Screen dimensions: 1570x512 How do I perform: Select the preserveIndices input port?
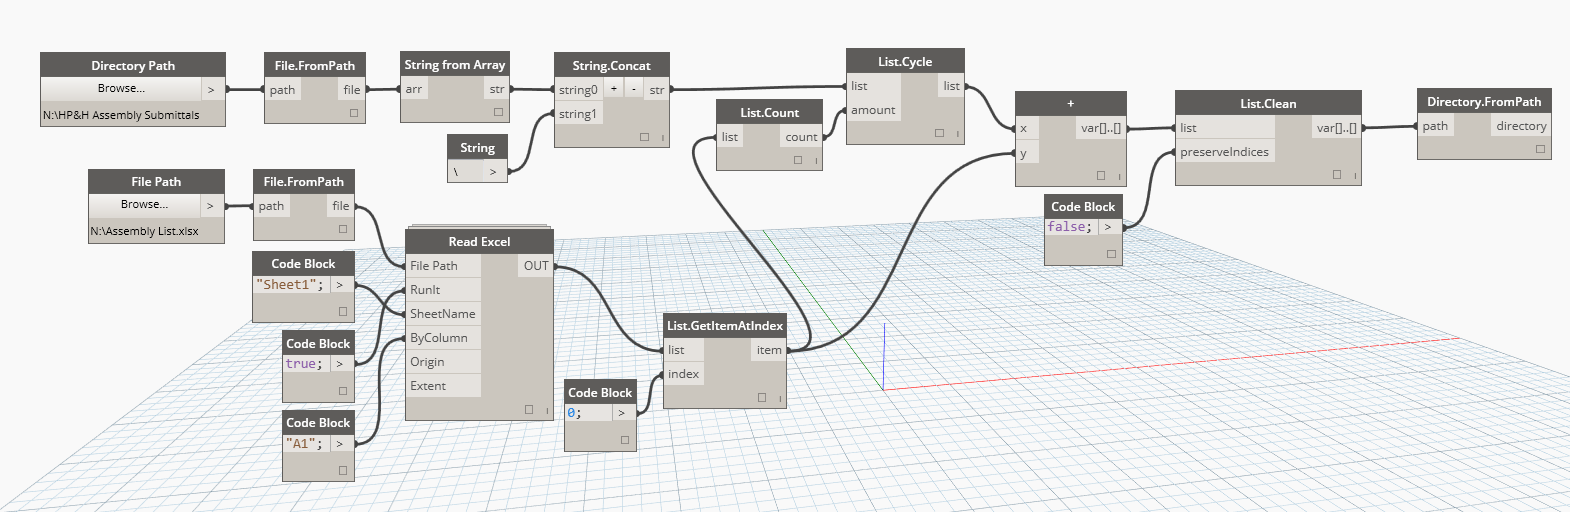(1225, 152)
